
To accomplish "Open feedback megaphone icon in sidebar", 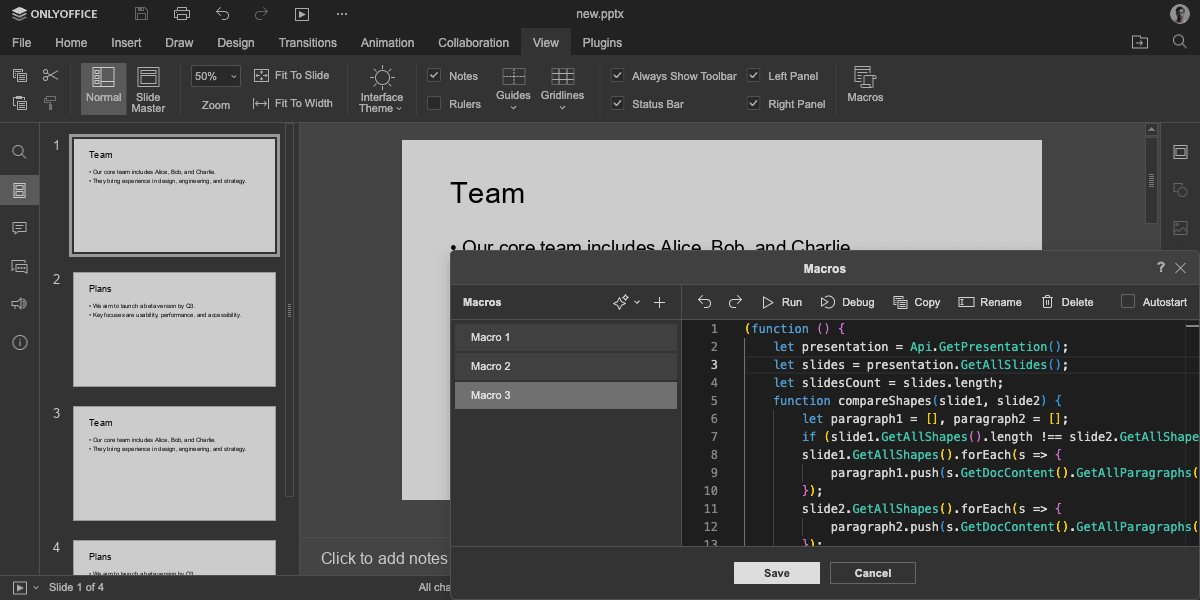I will pyautogui.click(x=19, y=304).
